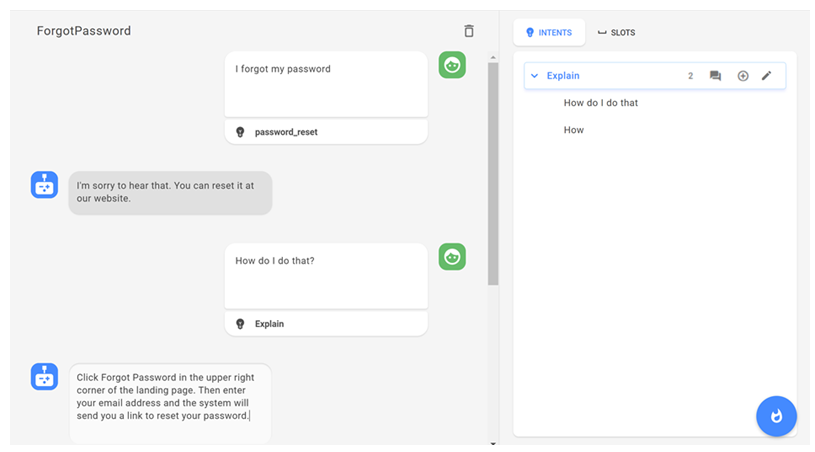Click the lightbulb icon next to password_reset
This screenshot has width=815, height=452.
(240, 132)
